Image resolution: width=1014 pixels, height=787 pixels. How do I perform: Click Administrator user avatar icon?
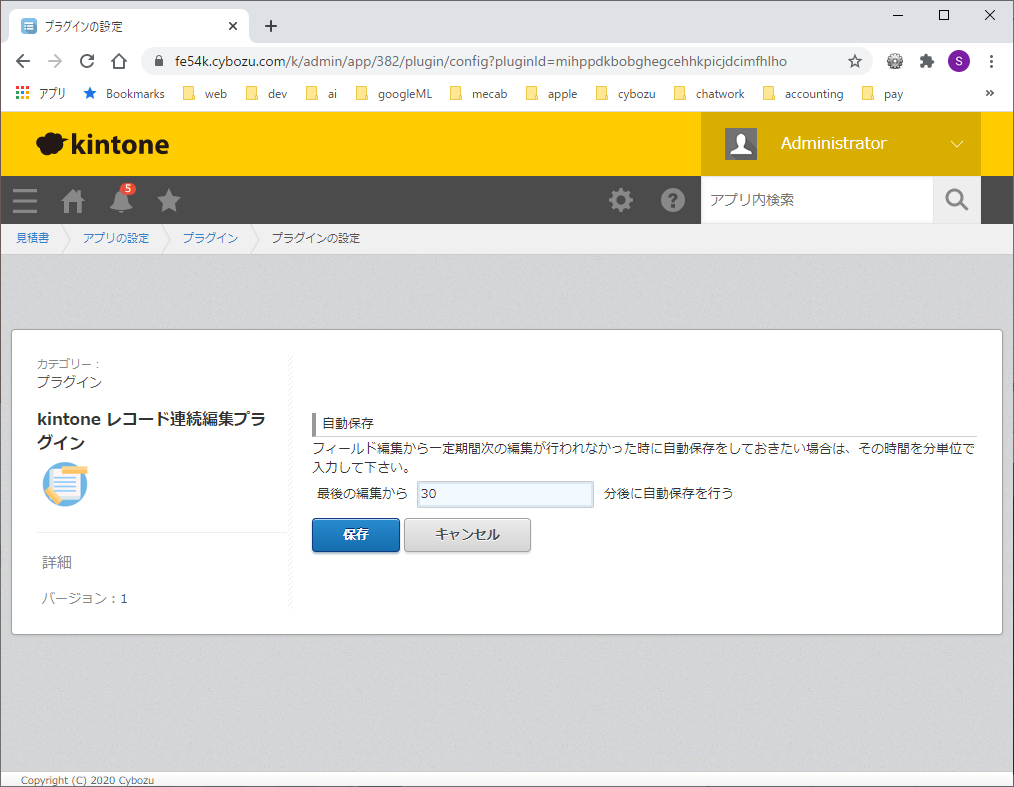(740, 144)
